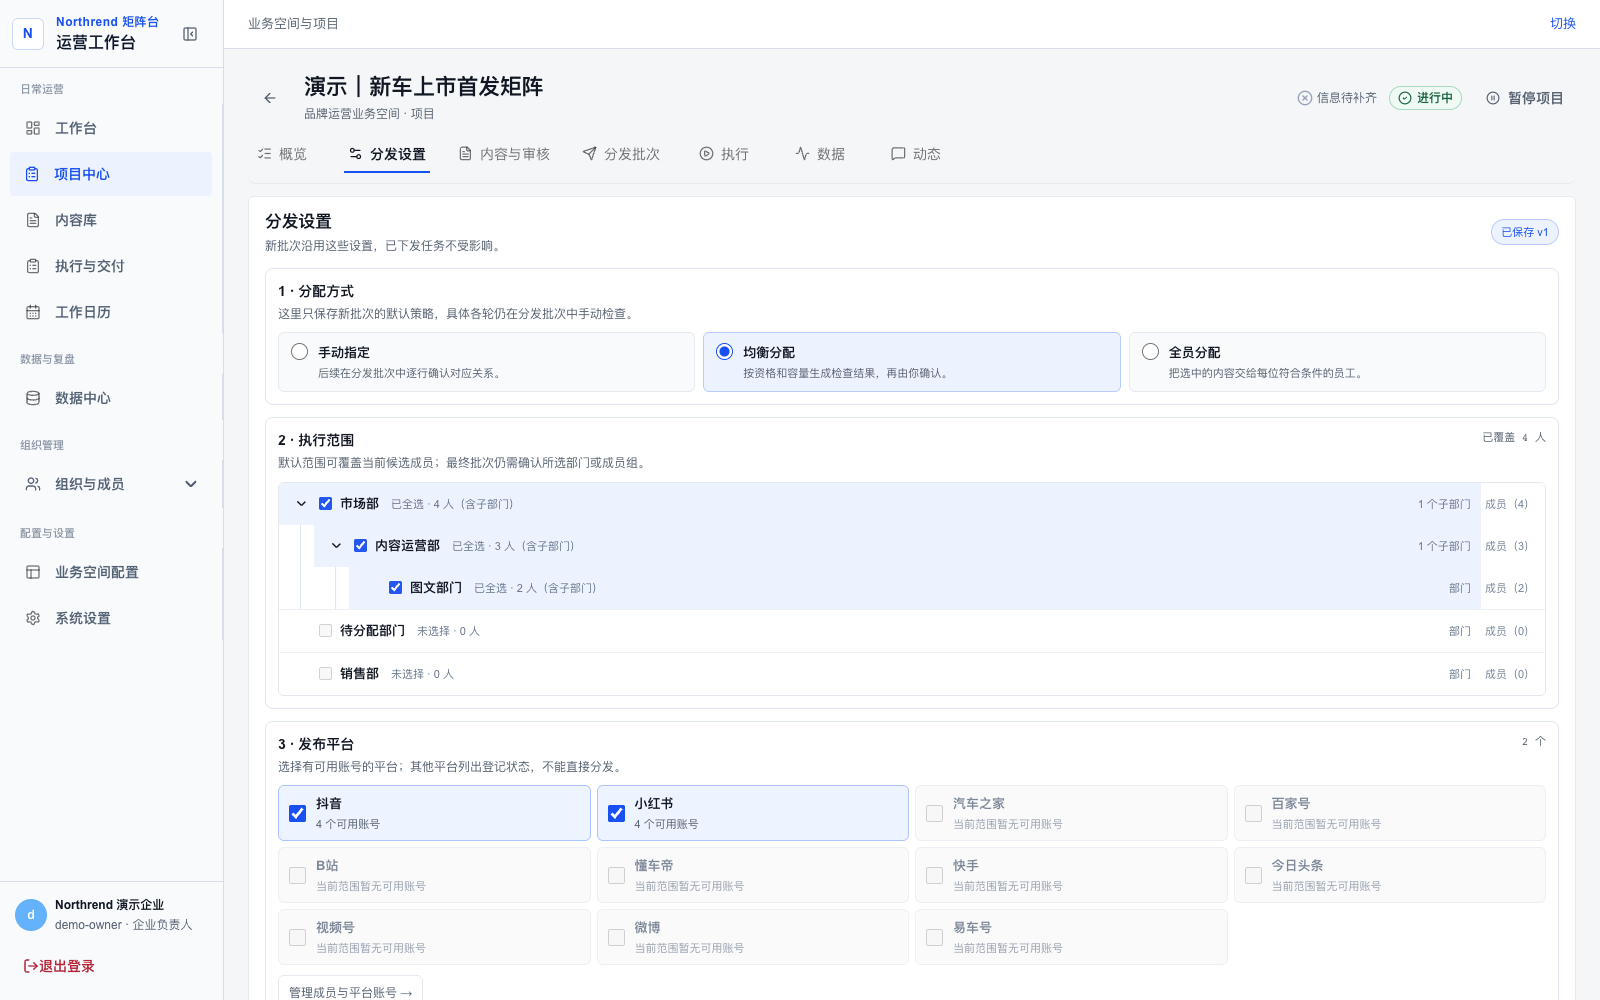The image size is (1600, 1000).
Task: Switch to the 执行 tab
Action: coord(724,154)
